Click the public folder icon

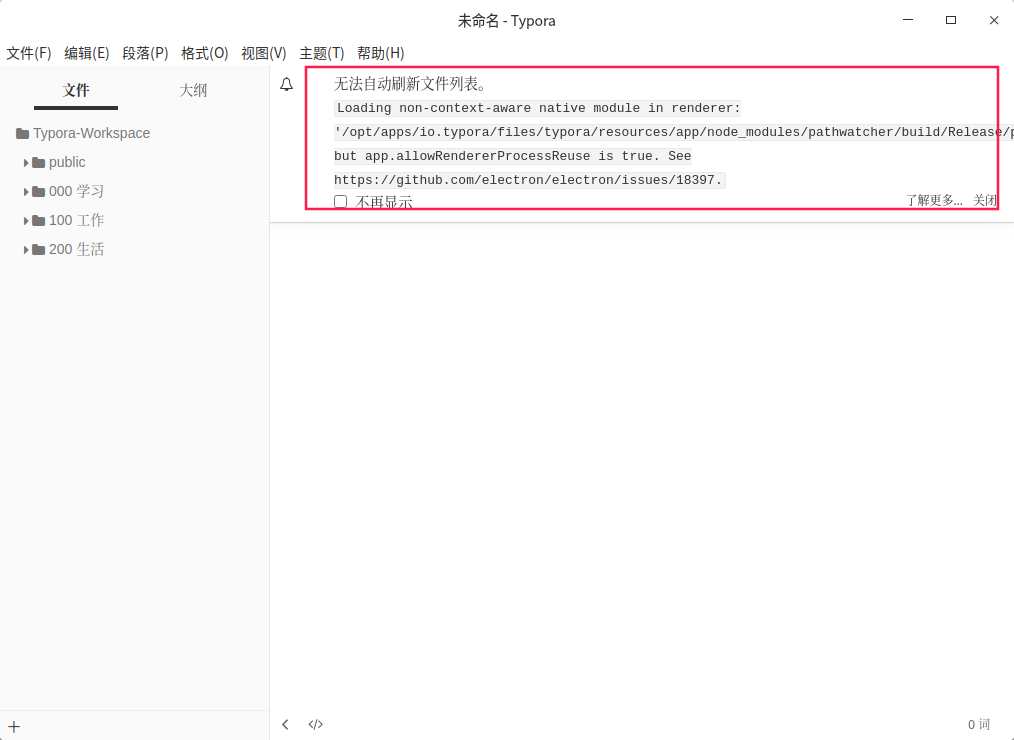(39, 162)
